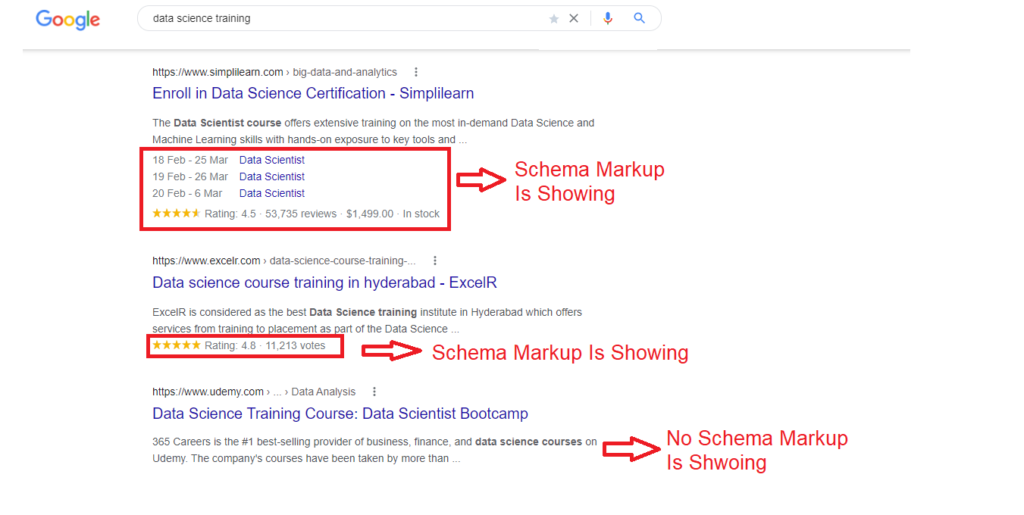Viewport: 1024px width, 515px height.
Task: Open Data science course training in hyderabad - ExcelR
Action: tap(325, 283)
